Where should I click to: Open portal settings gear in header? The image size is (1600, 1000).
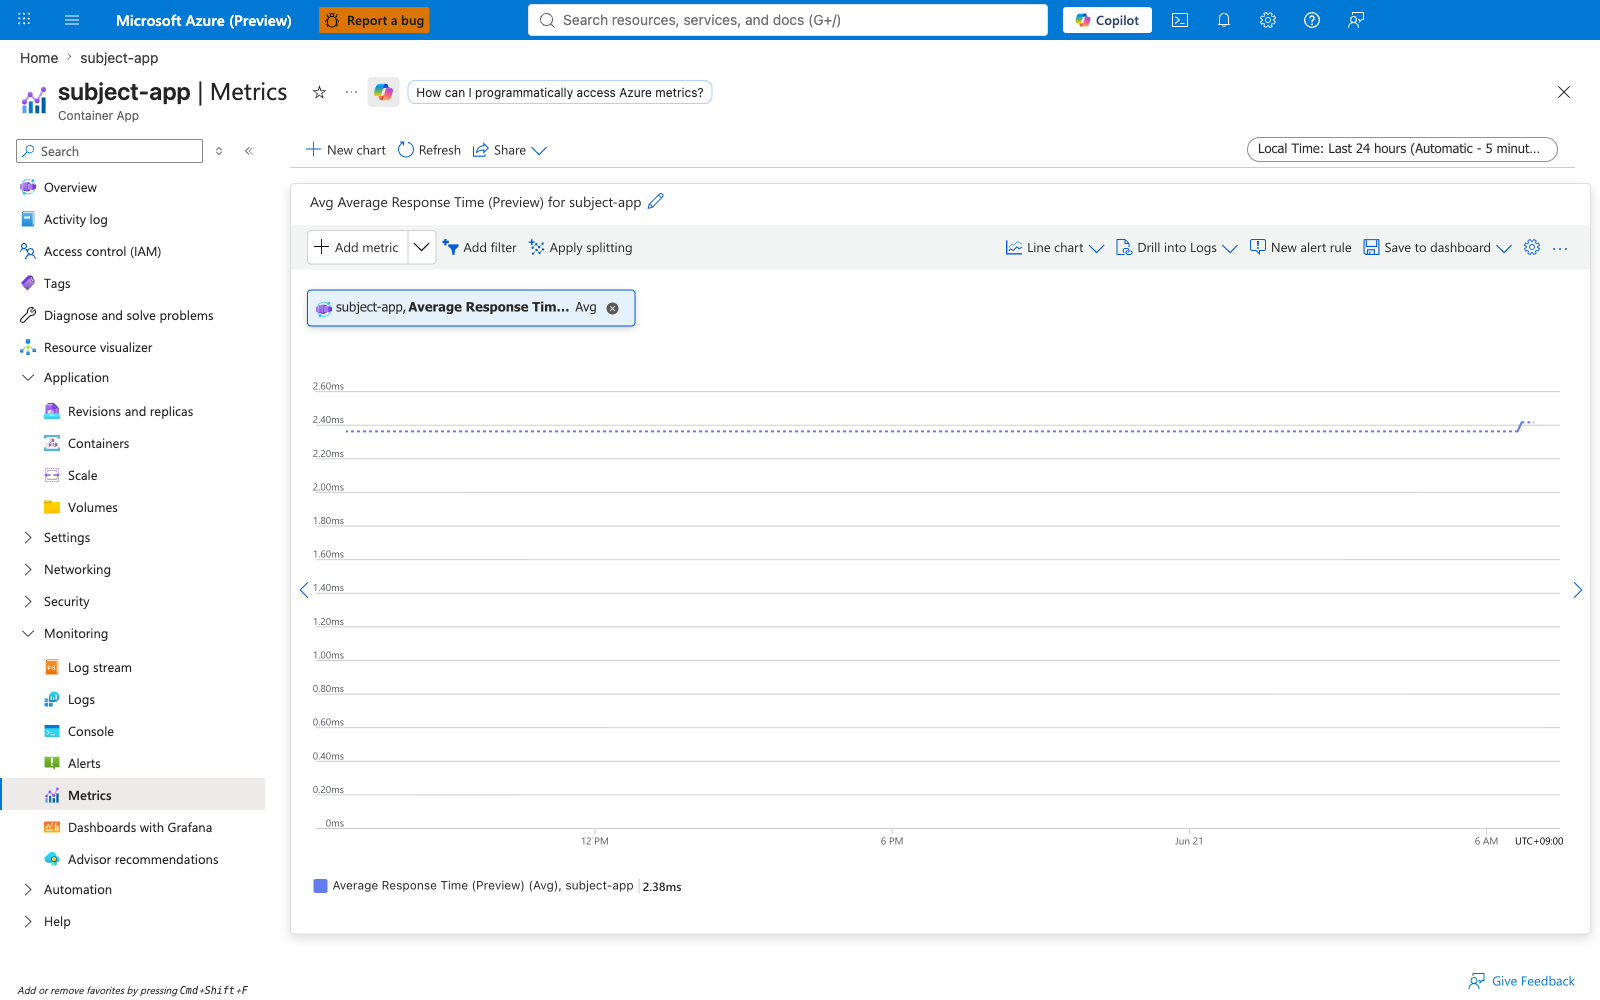pyautogui.click(x=1268, y=20)
